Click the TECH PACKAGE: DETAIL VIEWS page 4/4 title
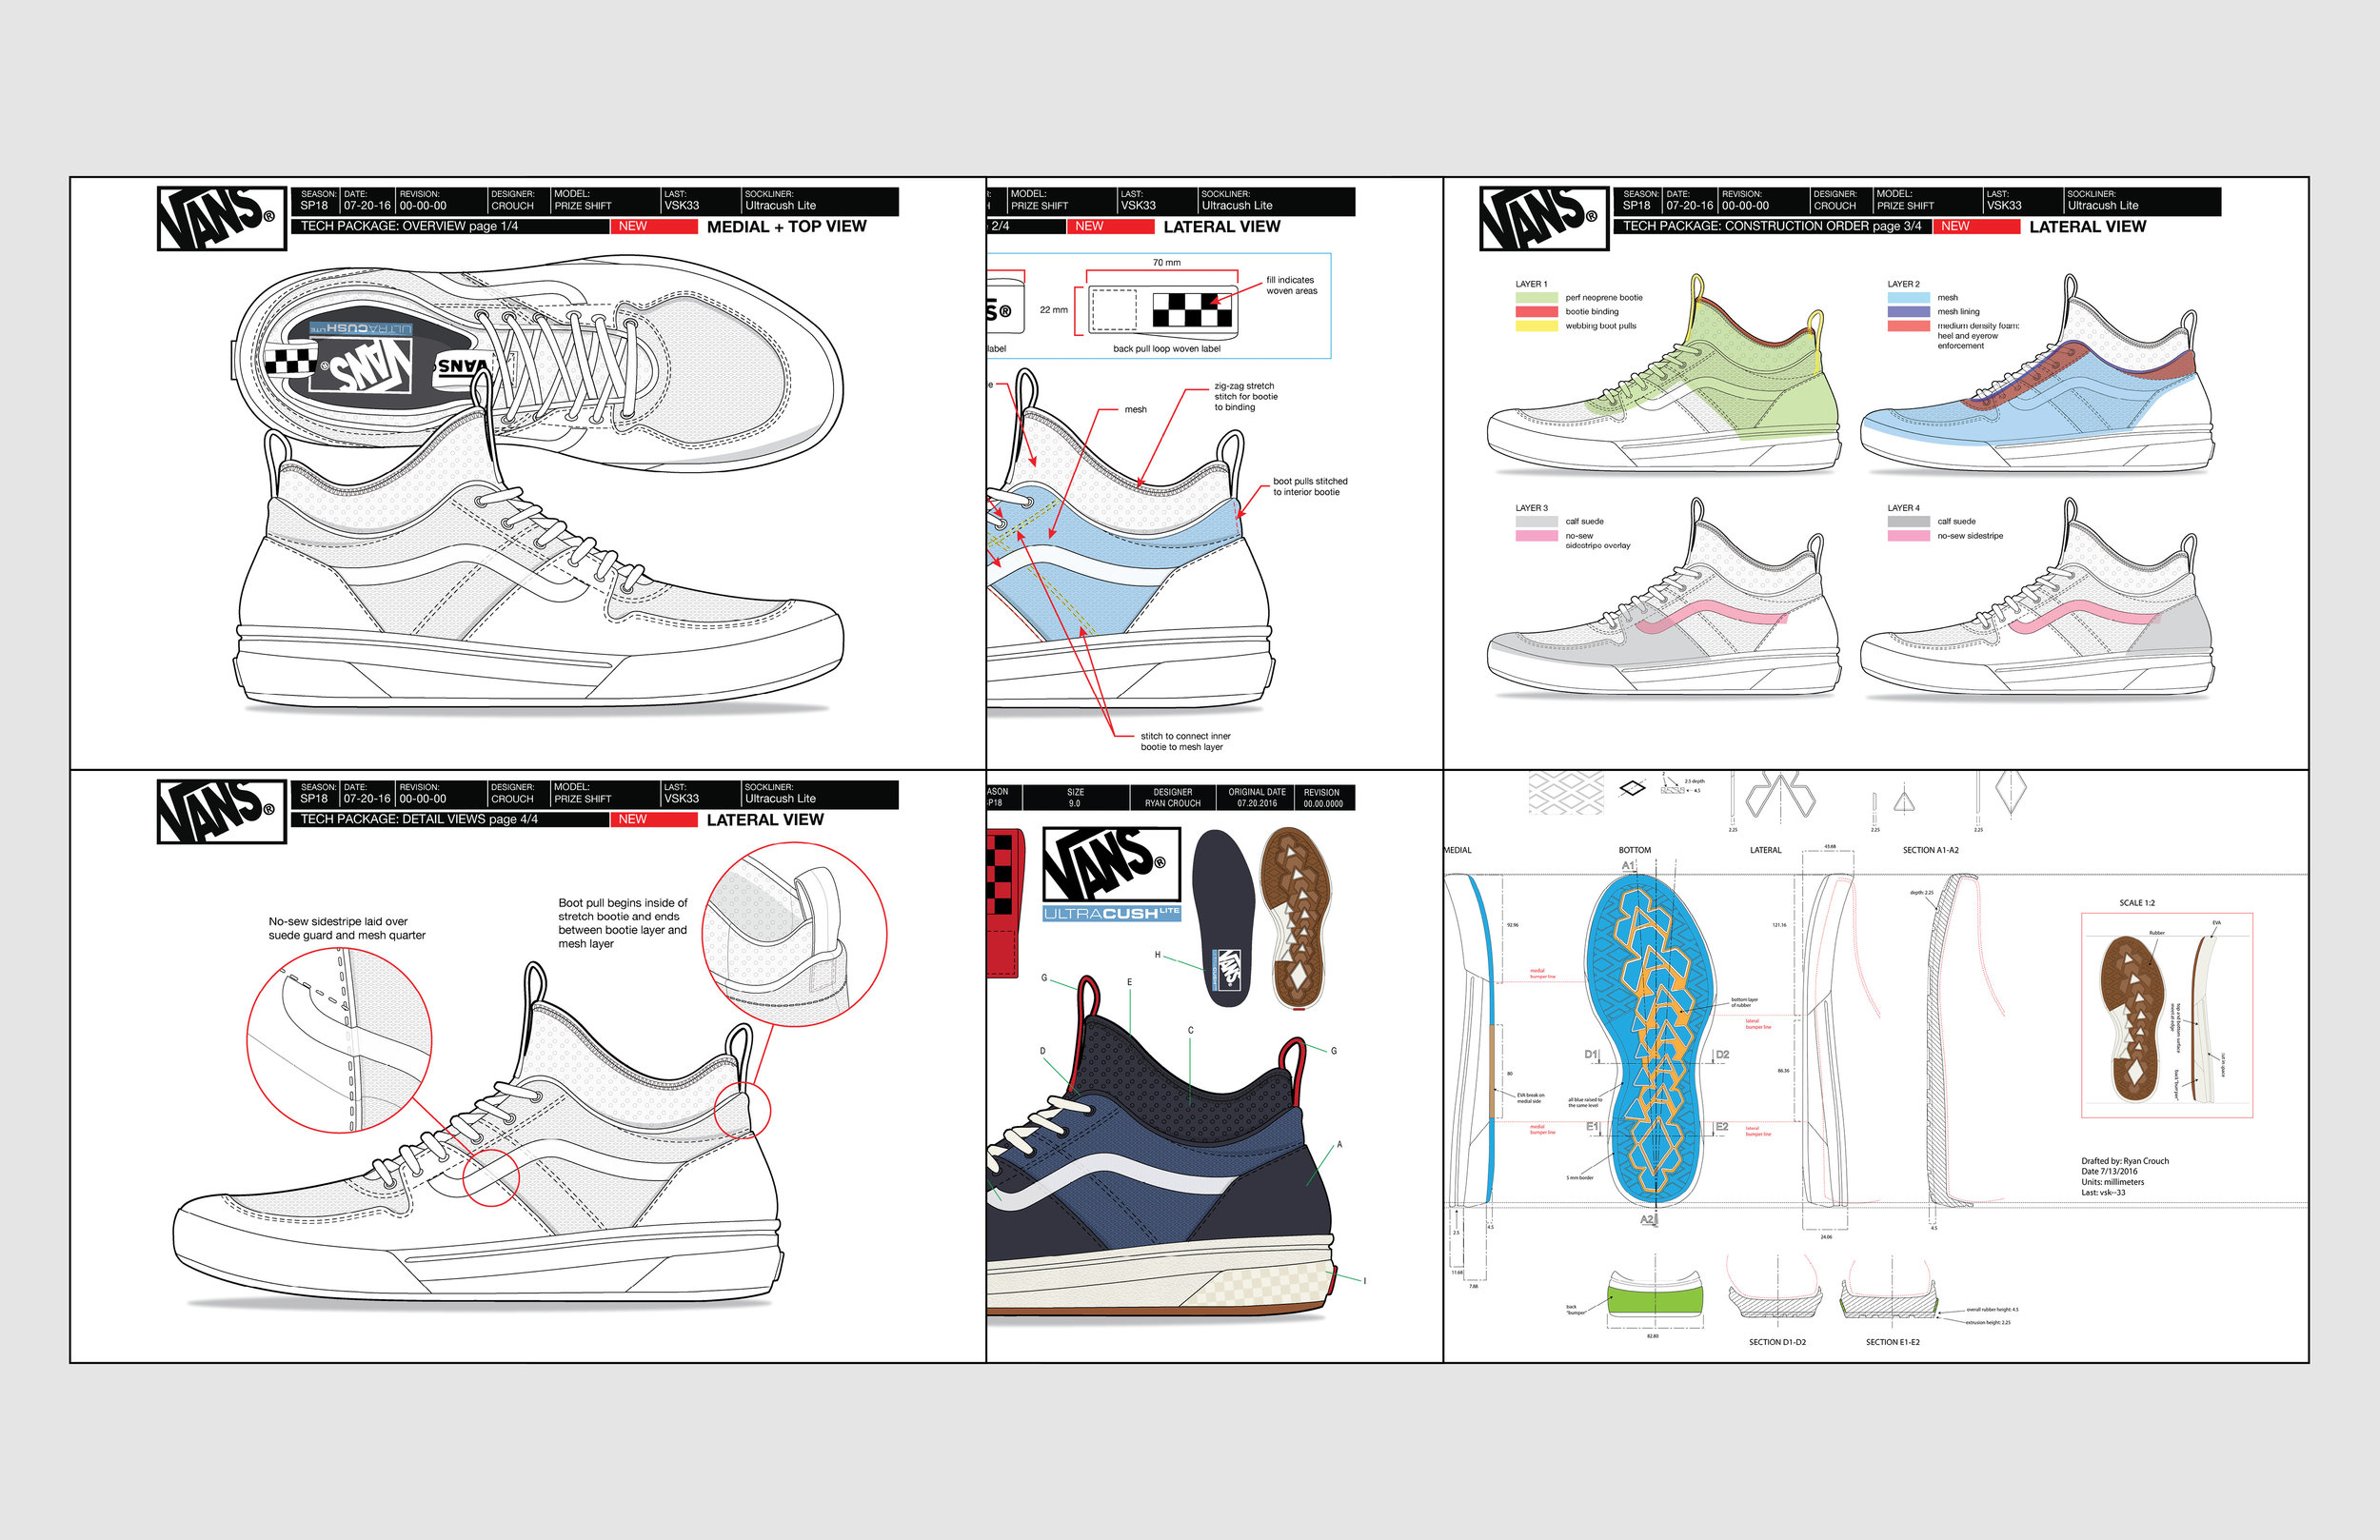This screenshot has height=1540, width=2380. click(419, 820)
